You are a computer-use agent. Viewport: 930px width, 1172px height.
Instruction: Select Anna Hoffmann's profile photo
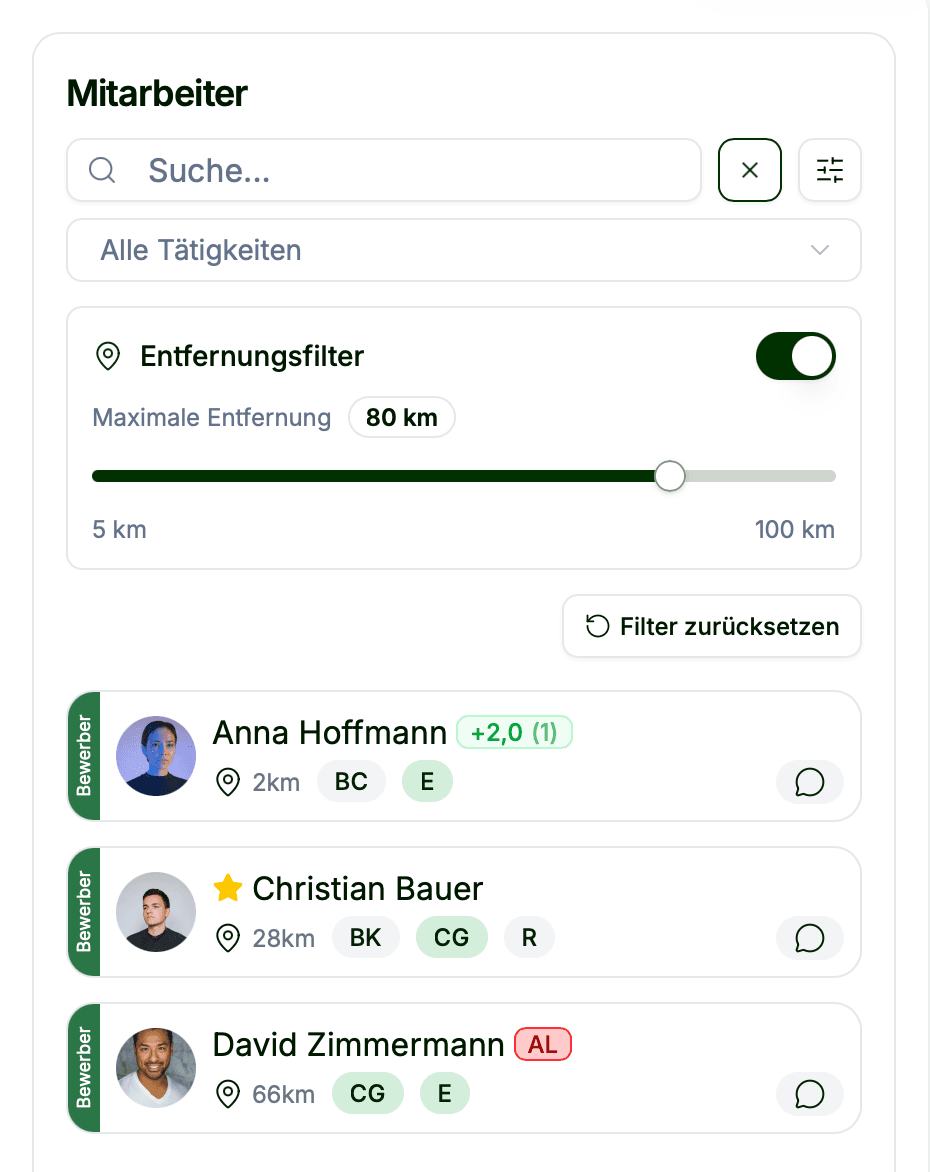156,756
